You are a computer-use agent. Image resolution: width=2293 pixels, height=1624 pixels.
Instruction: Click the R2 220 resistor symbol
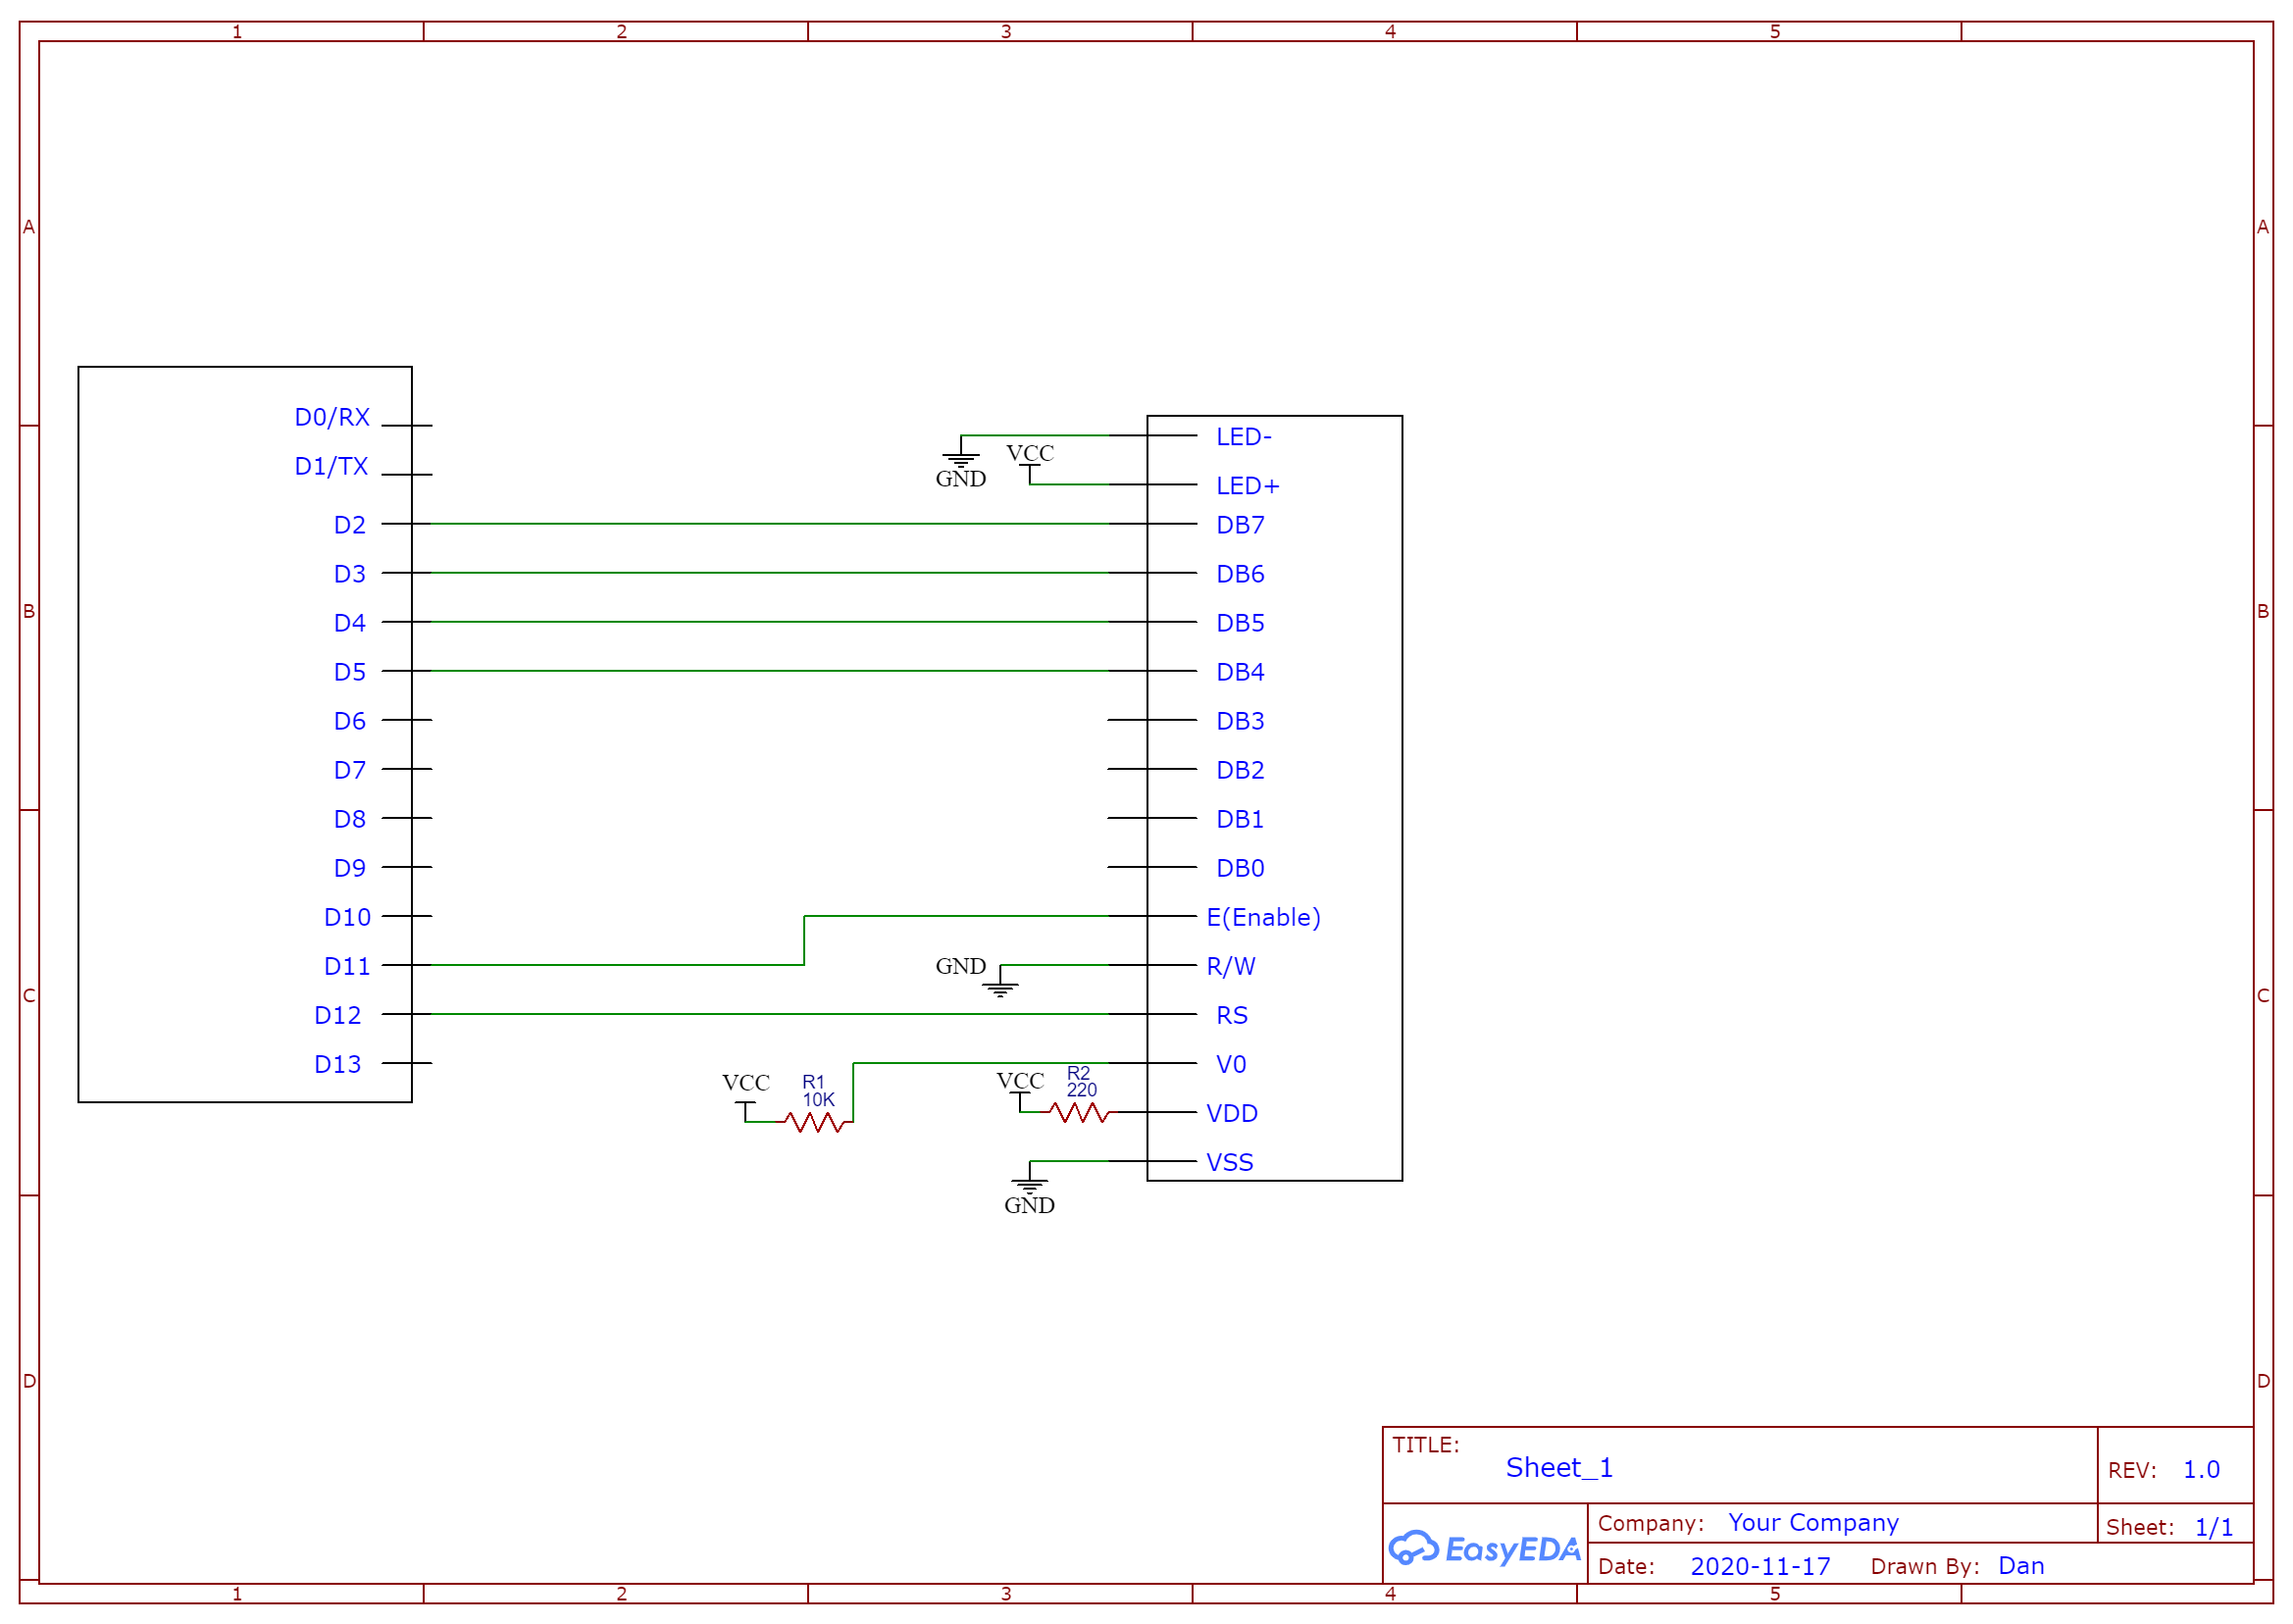pyautogui.click(x=1079, y=1113)
